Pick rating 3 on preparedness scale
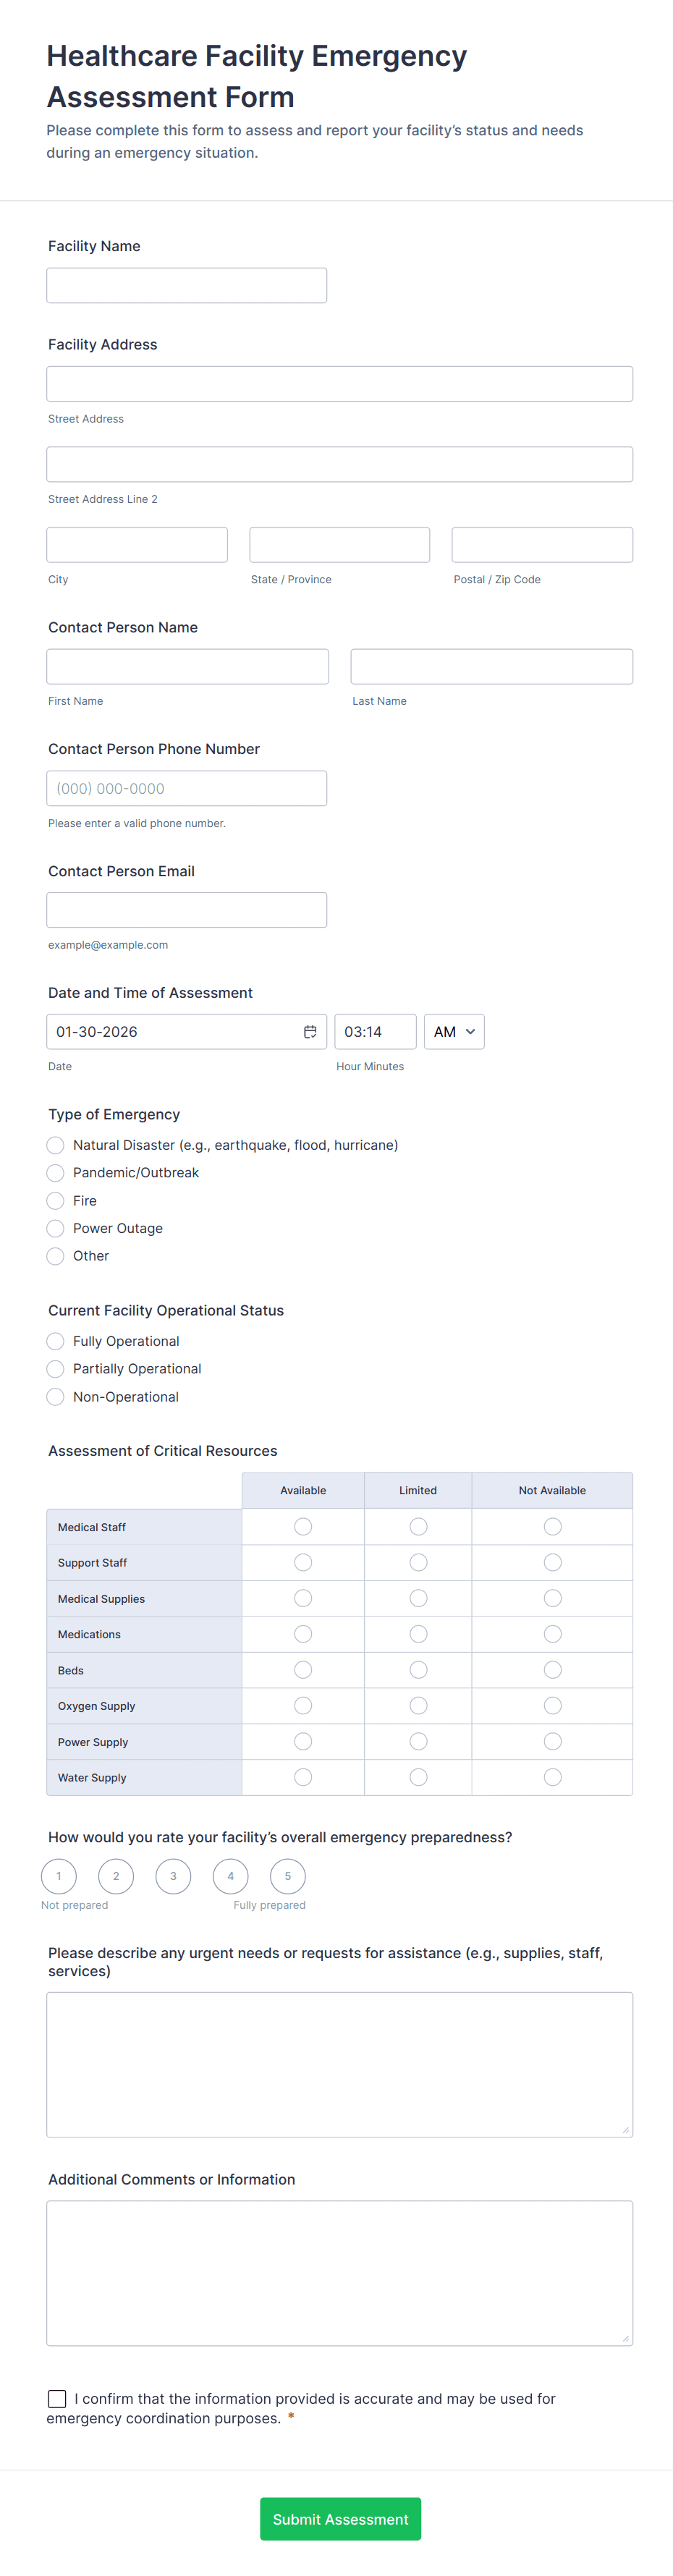Viewport: 673px width, 2576px height. pos(173,1876)
